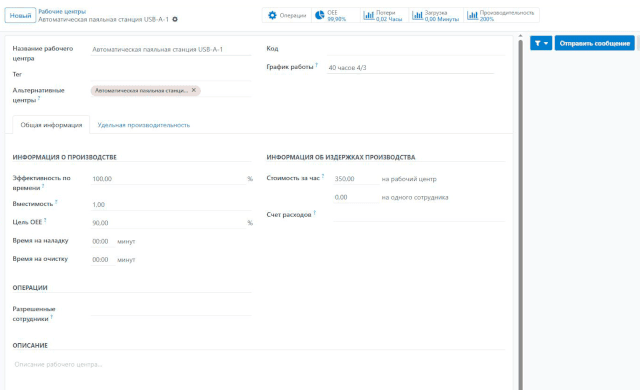640x390 pixels.
Task: Click the Описание рабочего центра text area
Action: pos(259,364)
